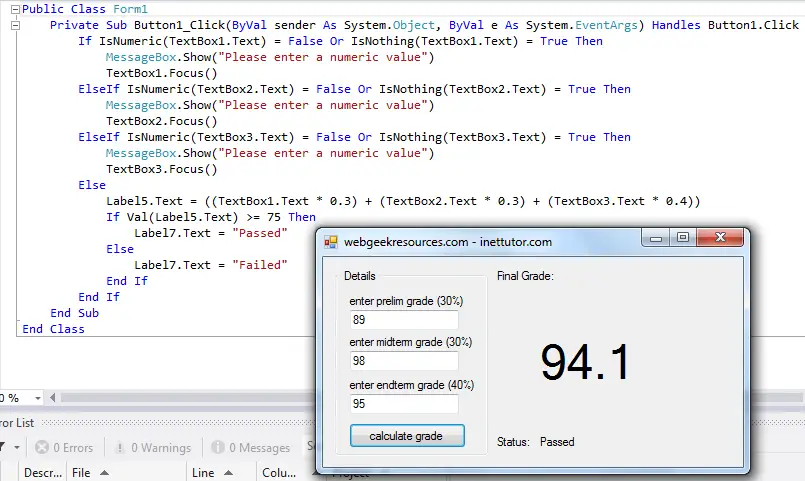Image resolution: width=805 pixels, height=481 pixels.
Task: Click the enter midterm grade (30%) label
Action: coord(411,342)
